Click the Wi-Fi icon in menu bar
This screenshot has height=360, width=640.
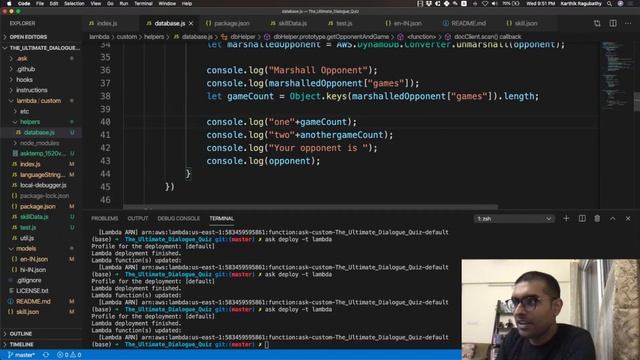click(x=485, y=4)
